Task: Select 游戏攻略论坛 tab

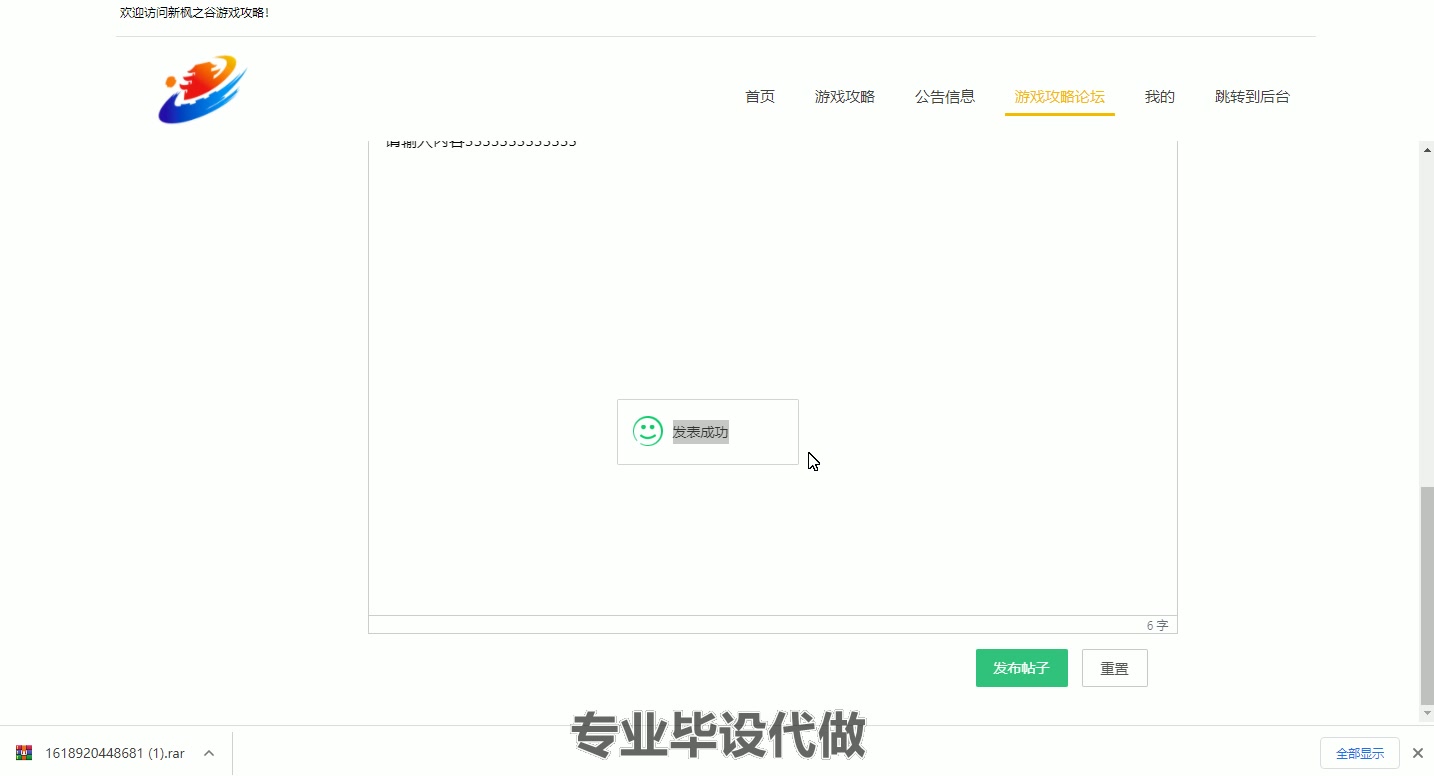Action: tap(1060, 97)
